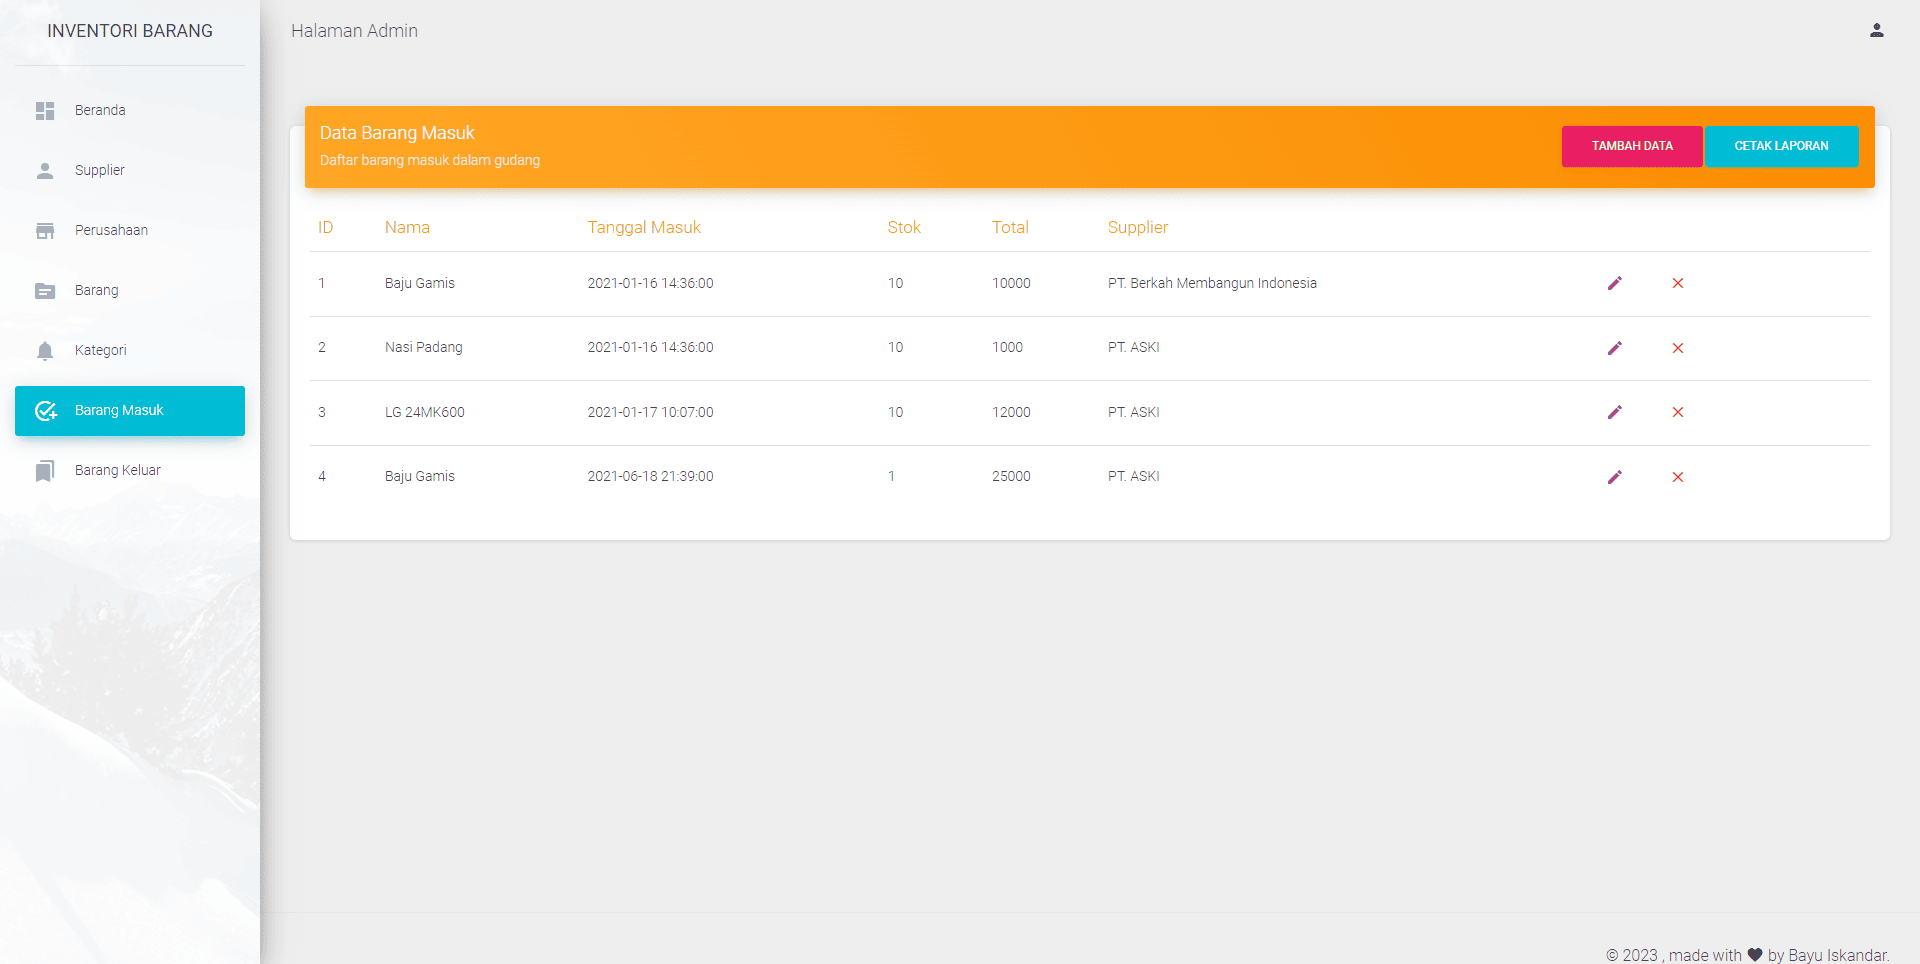Click the heart icon in footer
Image resolution: width=1920 pixels, height=964 pixels.
coord(1755,955)
